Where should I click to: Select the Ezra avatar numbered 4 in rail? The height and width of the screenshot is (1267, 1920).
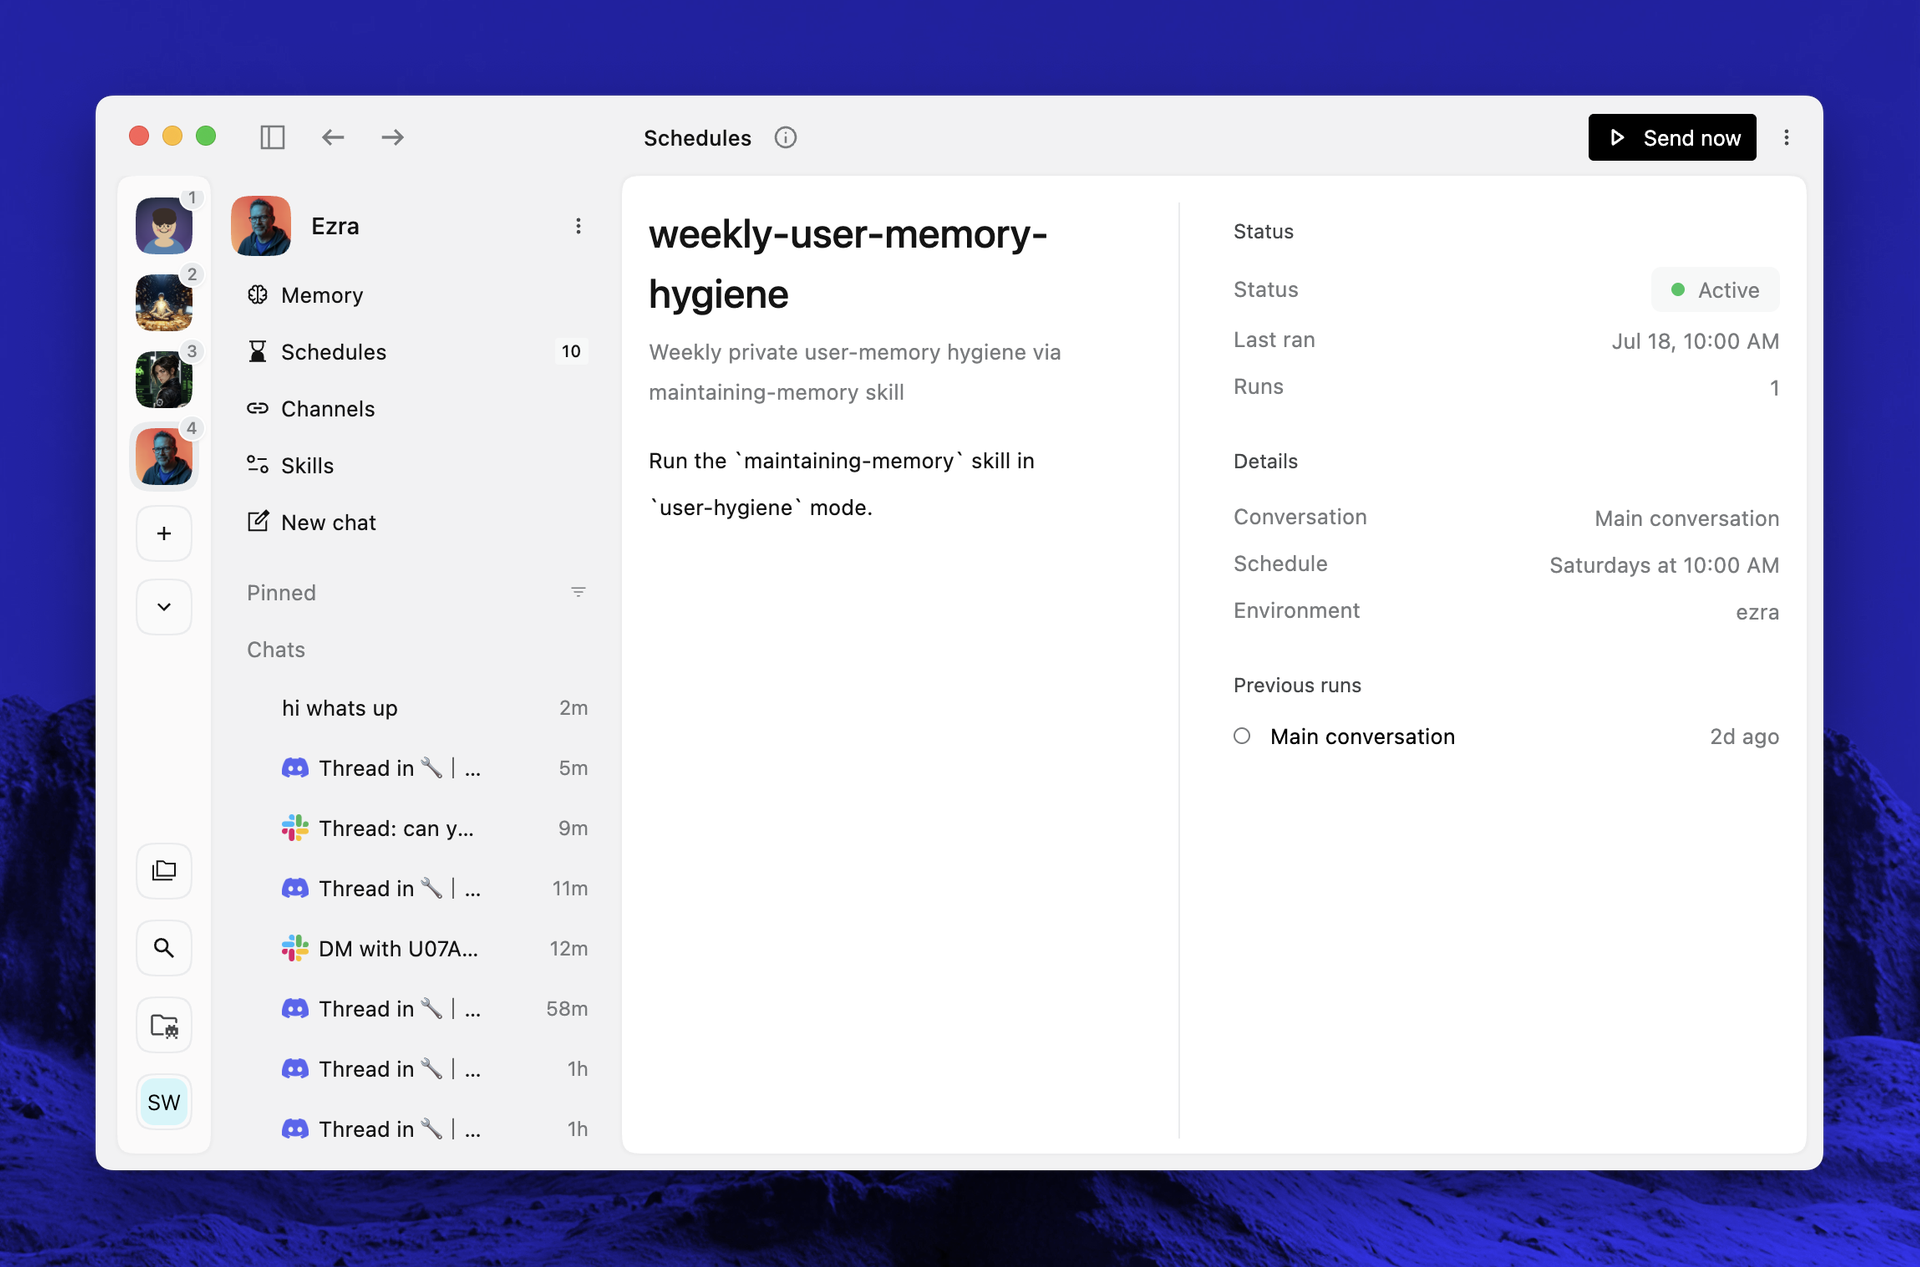click(164, 456)
